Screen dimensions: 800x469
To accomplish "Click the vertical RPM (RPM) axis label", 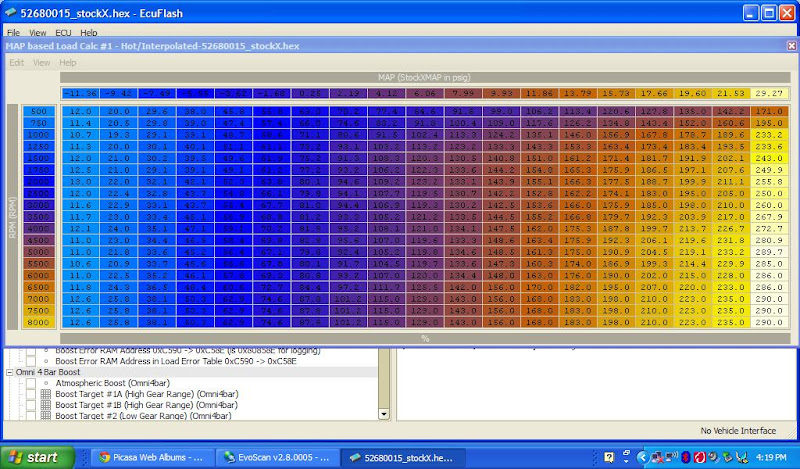I will [x=13, y=217].
